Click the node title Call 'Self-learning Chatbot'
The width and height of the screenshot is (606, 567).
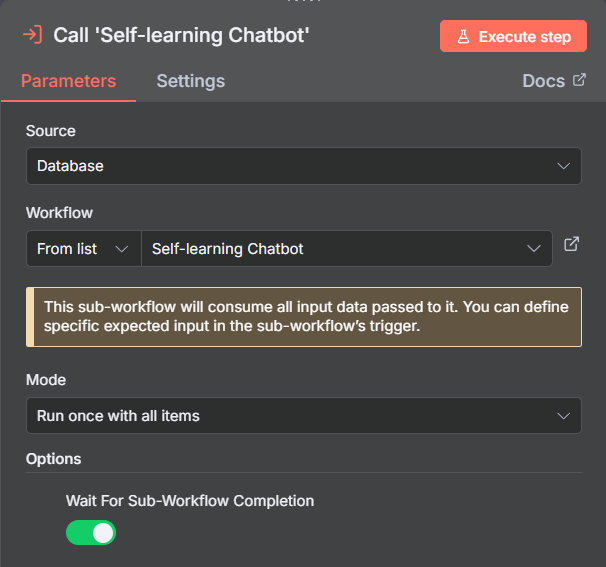pos(181,36)
